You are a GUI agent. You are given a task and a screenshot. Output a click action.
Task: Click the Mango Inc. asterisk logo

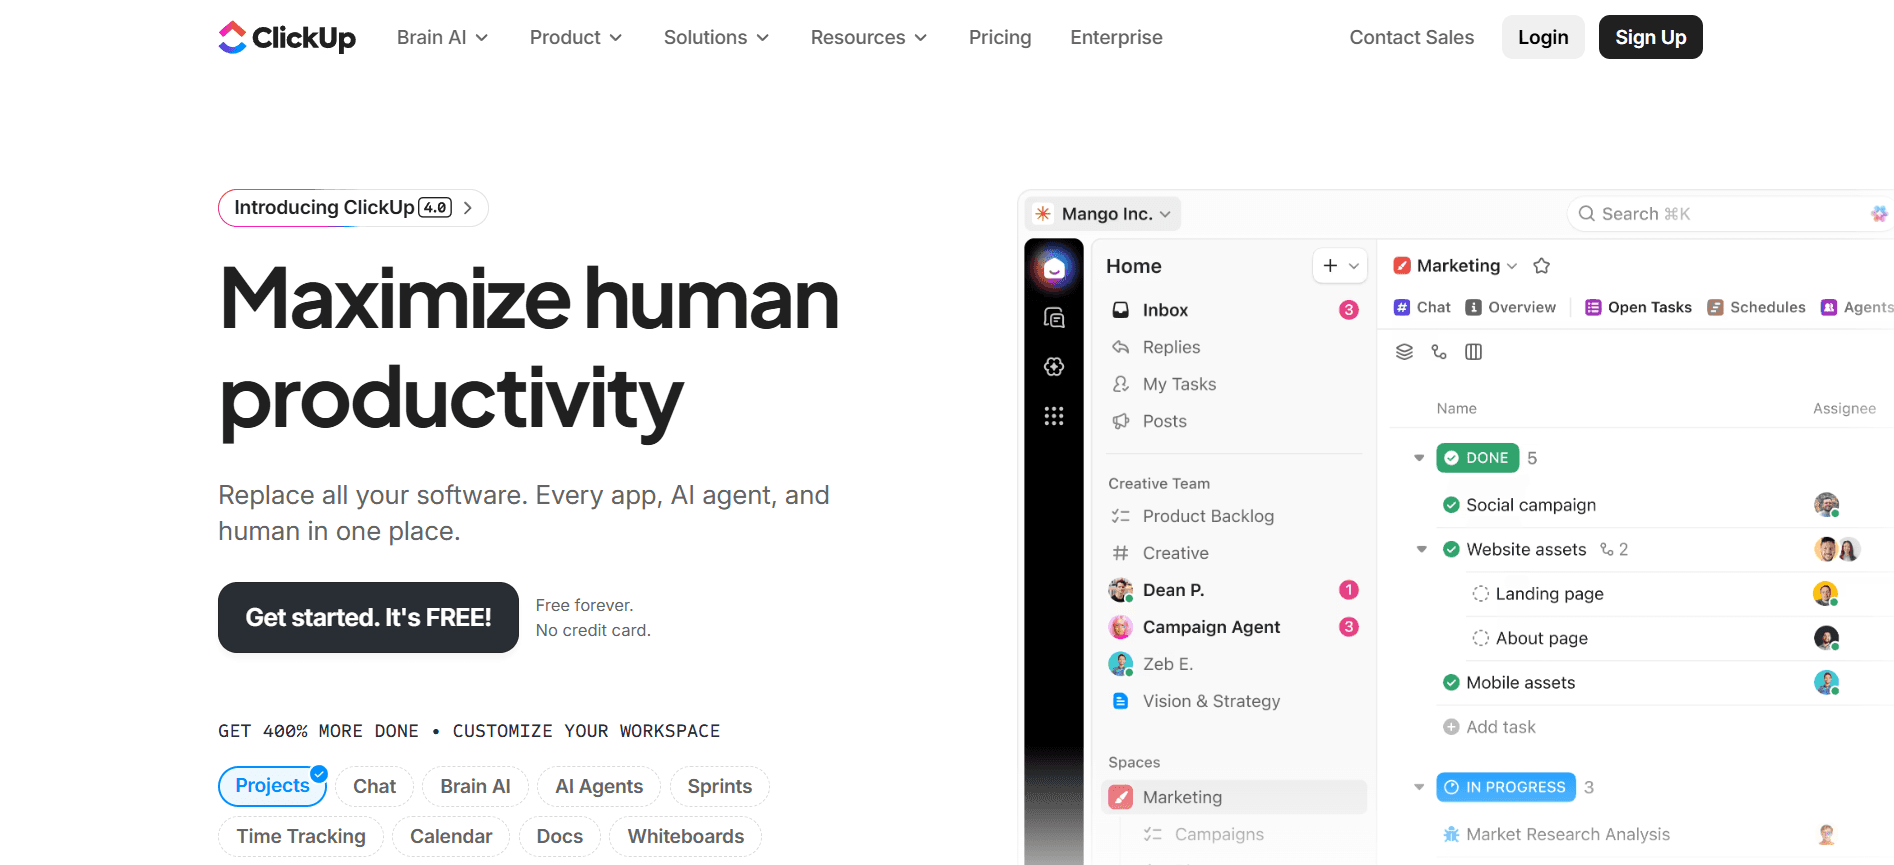[1043, 214]
